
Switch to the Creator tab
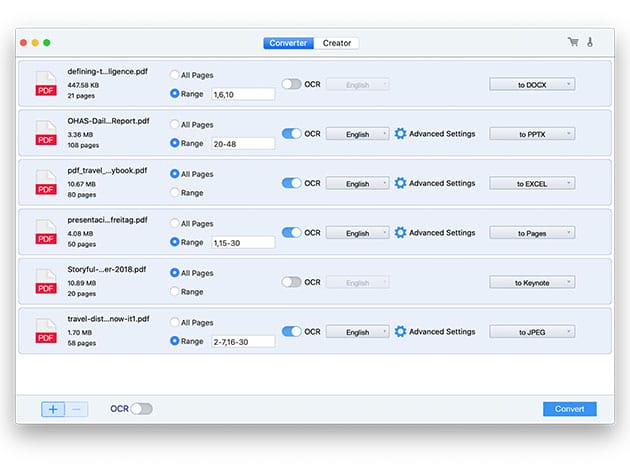[337, 43]
